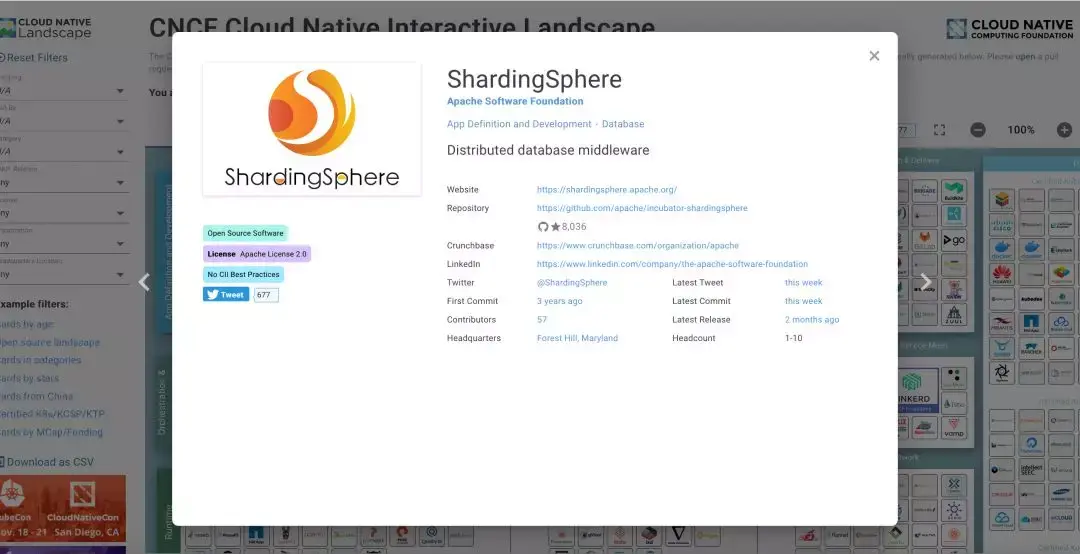Go to the next landscape card arrow
Image resolution: width=1080 pixels, height=554 pixels.
pos(926,282)
